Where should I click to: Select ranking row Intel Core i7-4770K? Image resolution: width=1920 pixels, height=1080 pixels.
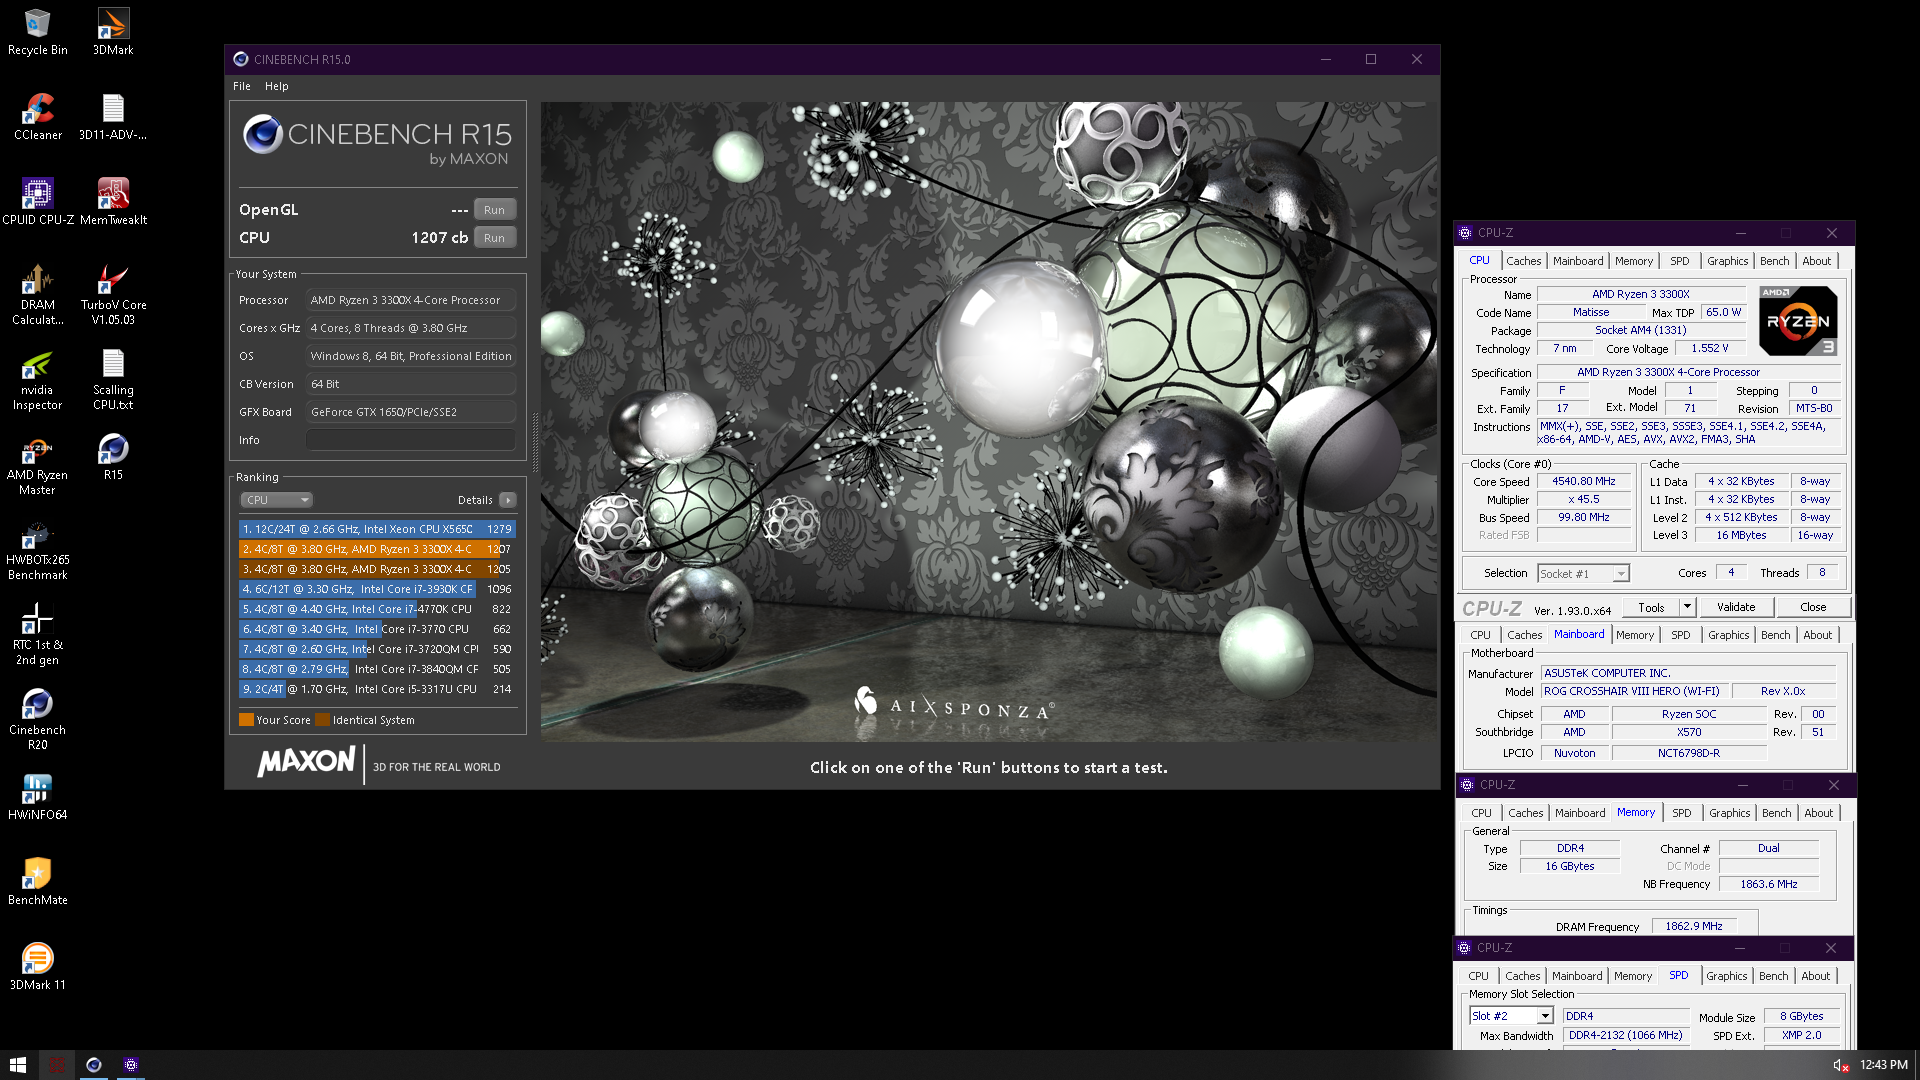(377, 609)
